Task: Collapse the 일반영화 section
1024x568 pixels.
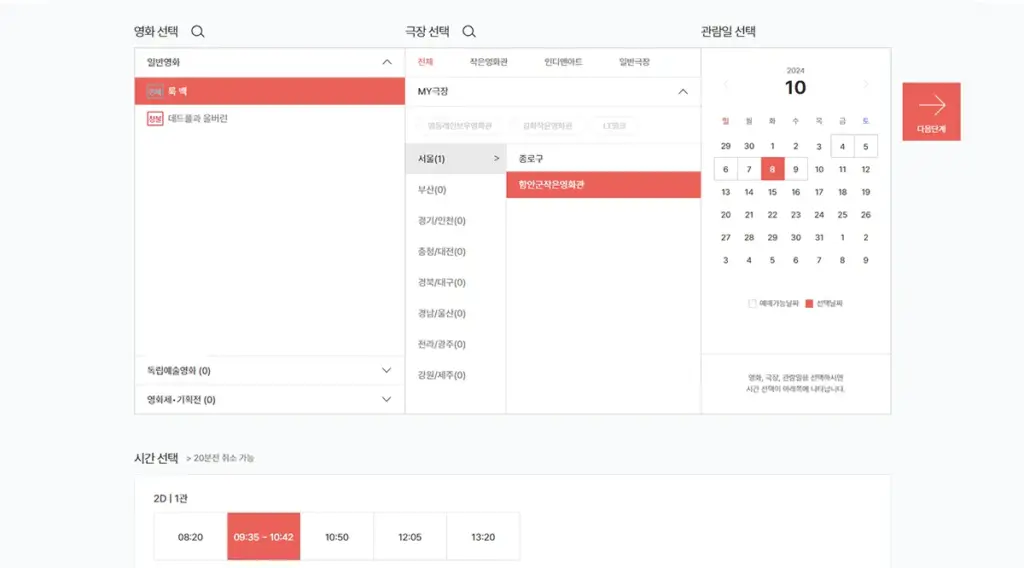Action: (x=387, y=62)
